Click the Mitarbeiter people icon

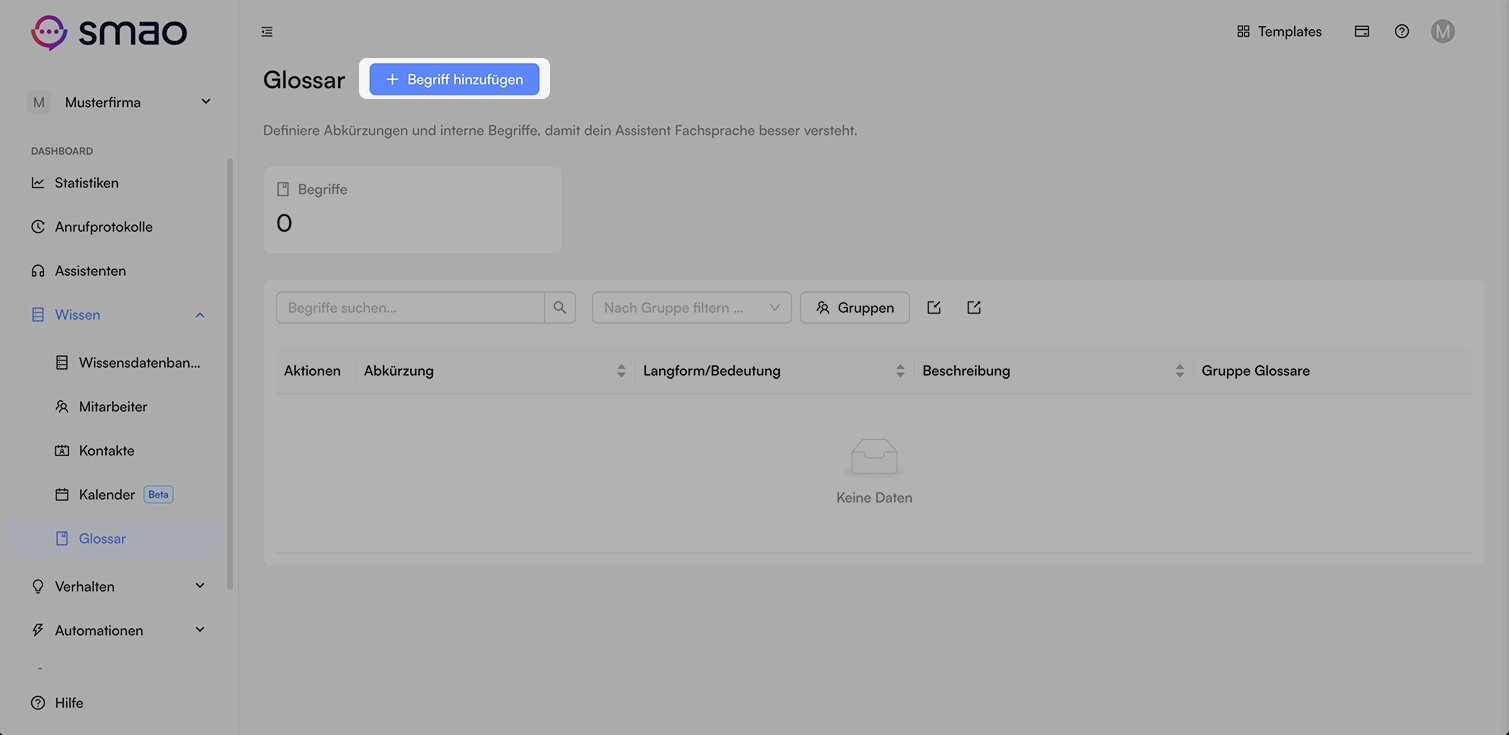[62, 407]
